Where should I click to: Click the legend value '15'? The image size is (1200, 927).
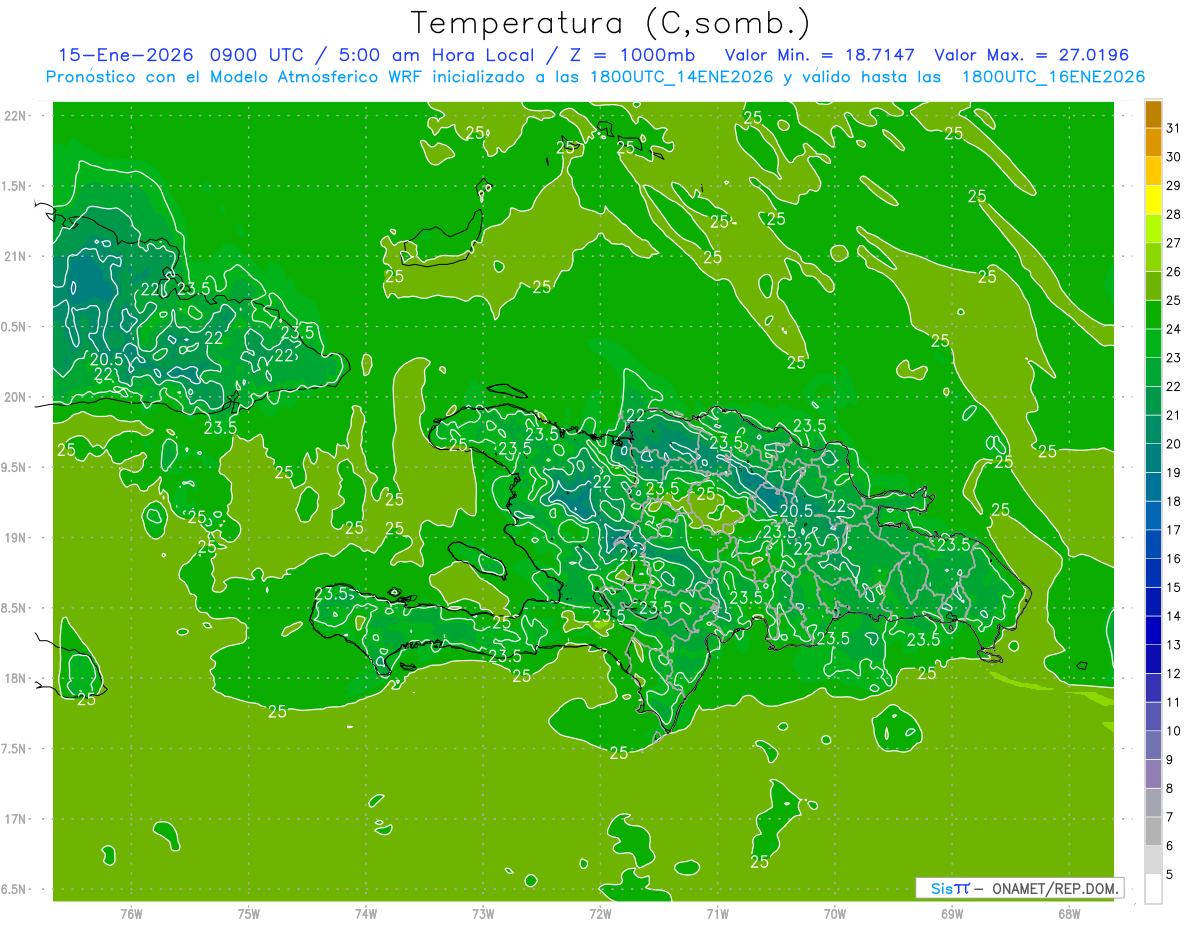click(x=1174, y=588)
